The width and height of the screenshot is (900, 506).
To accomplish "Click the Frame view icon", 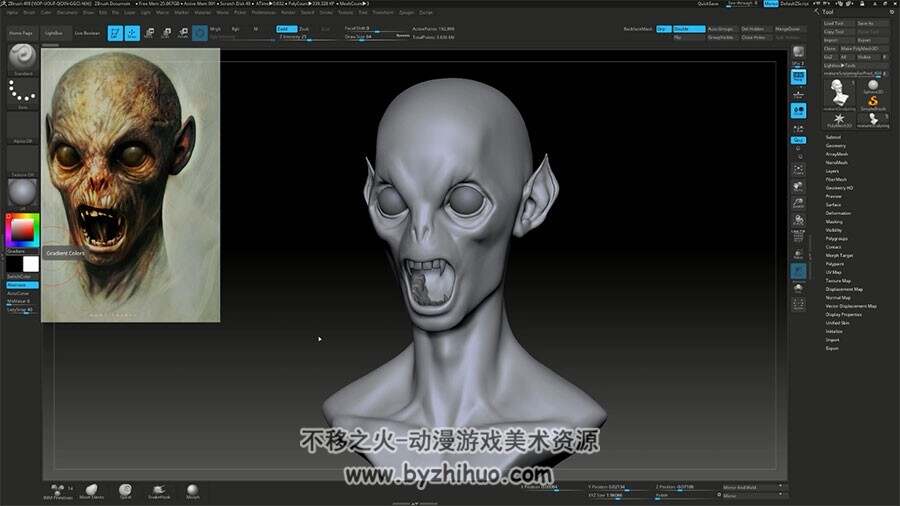I will point(798,170).
